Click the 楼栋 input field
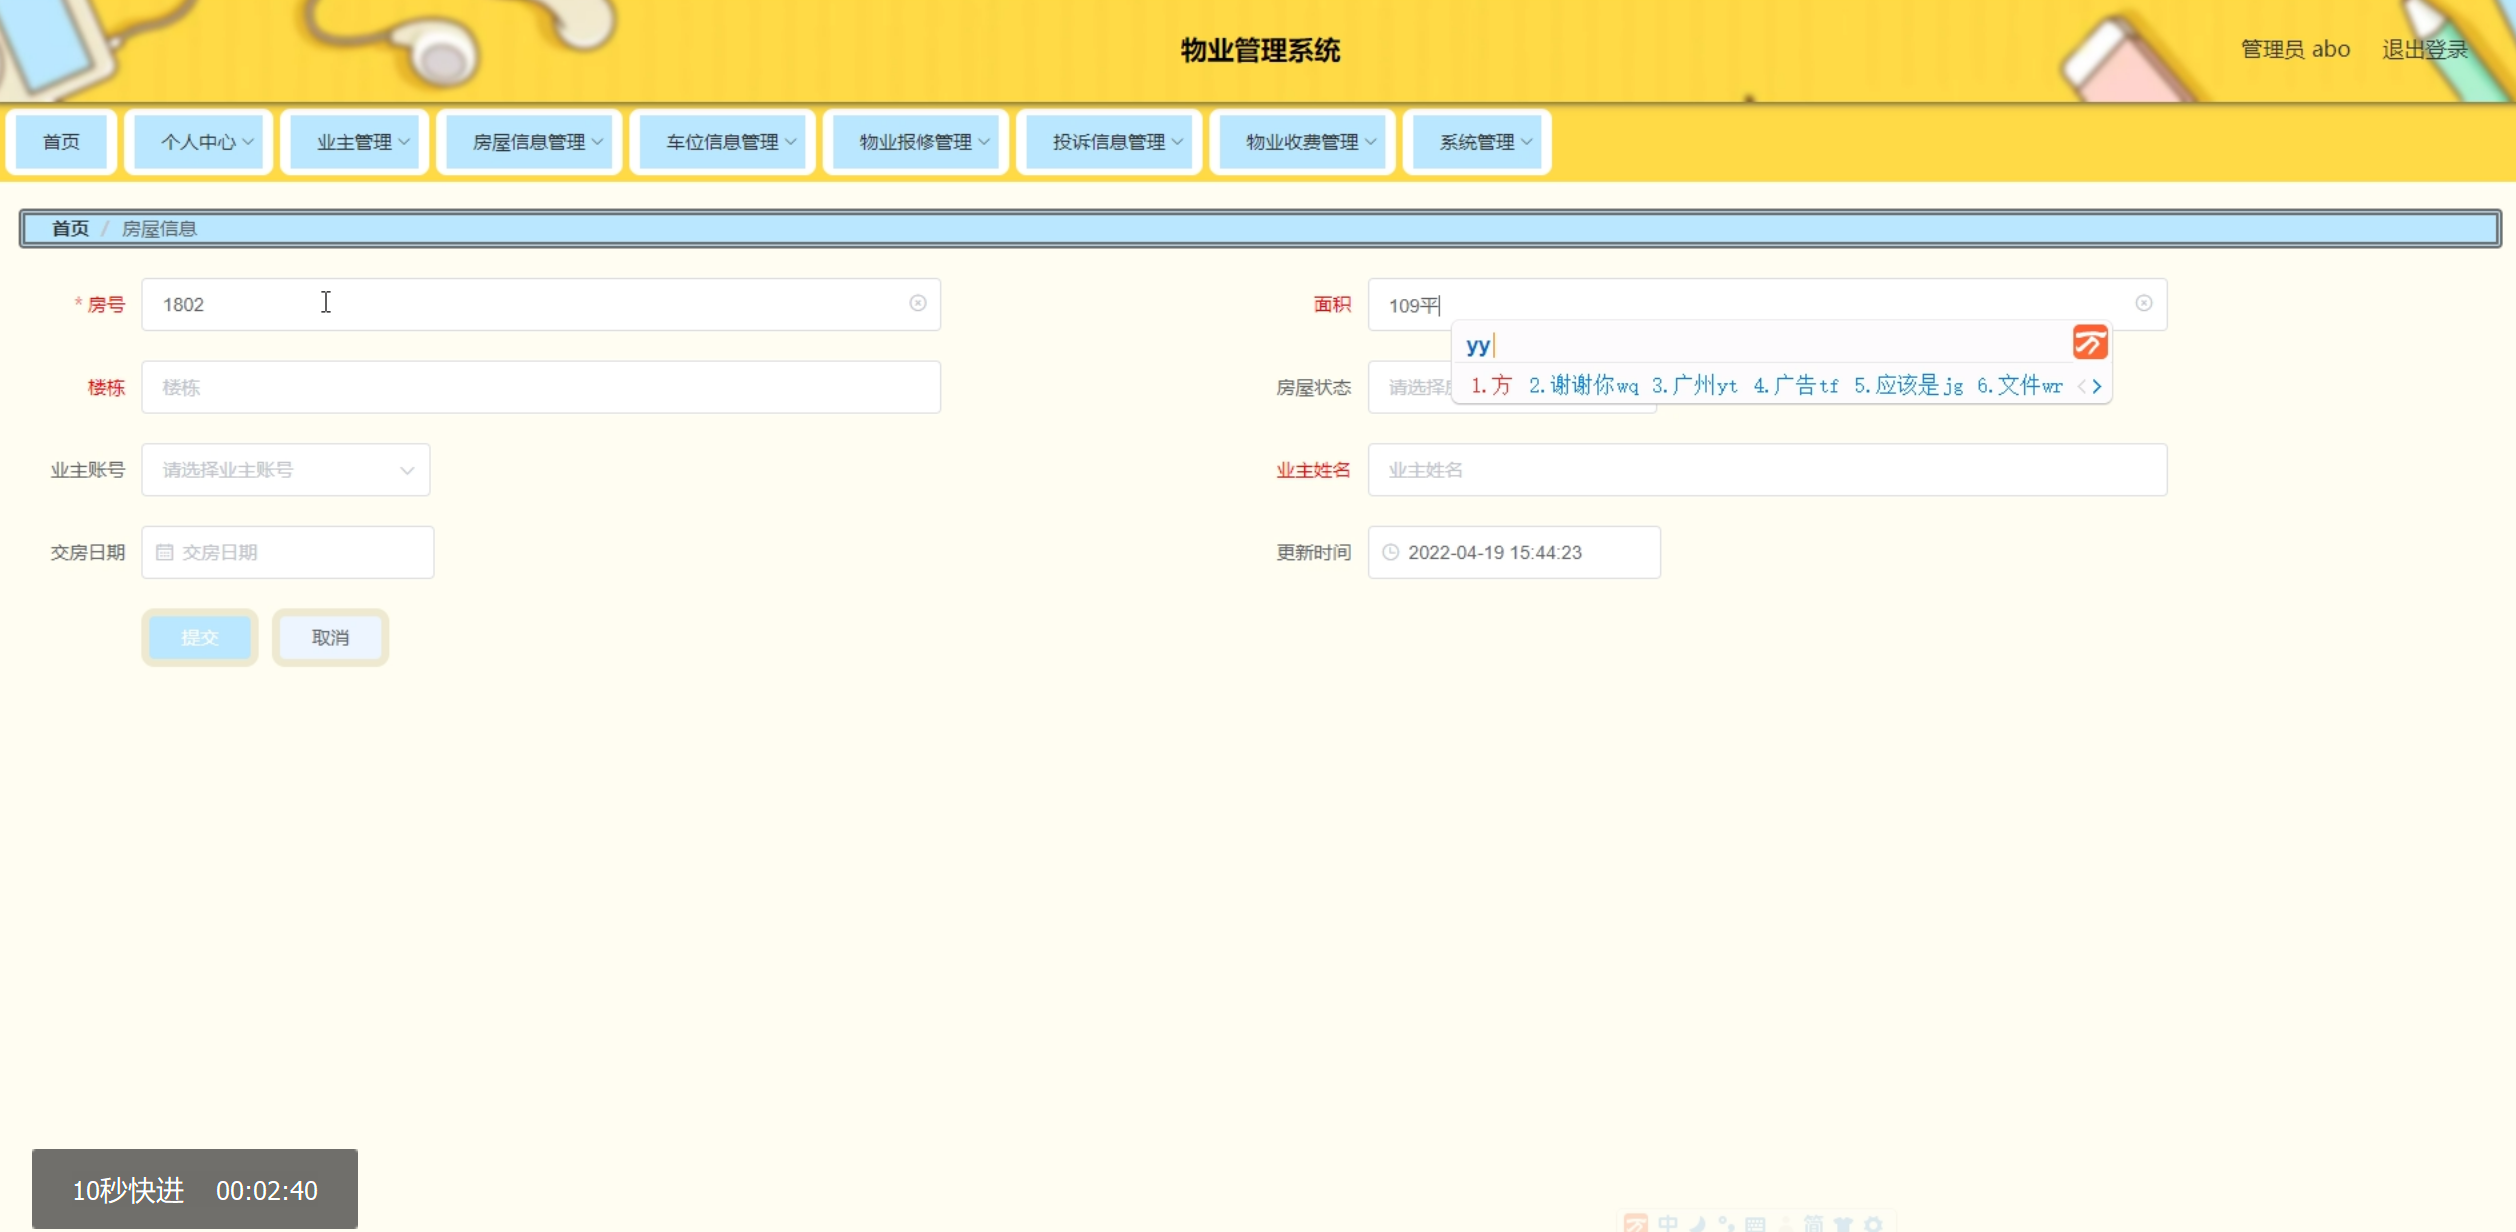The width and height of the screenshot is (2516, 1232). (x=540, y=387)
